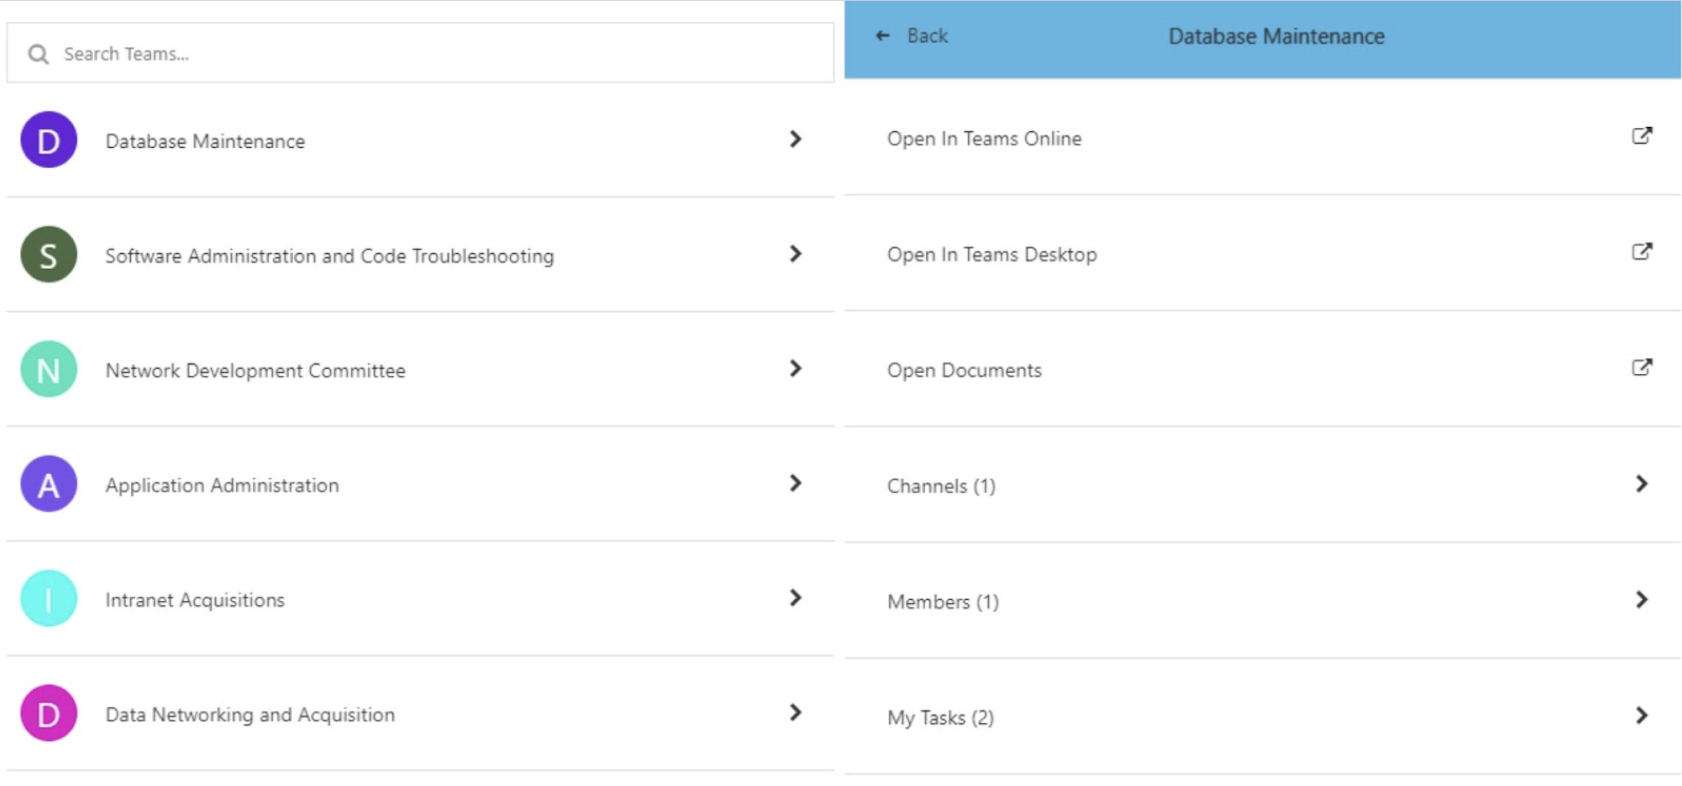Open the Members (1) entry
The height and width of the screenshot is (786, 1682).
(1263, 601)
